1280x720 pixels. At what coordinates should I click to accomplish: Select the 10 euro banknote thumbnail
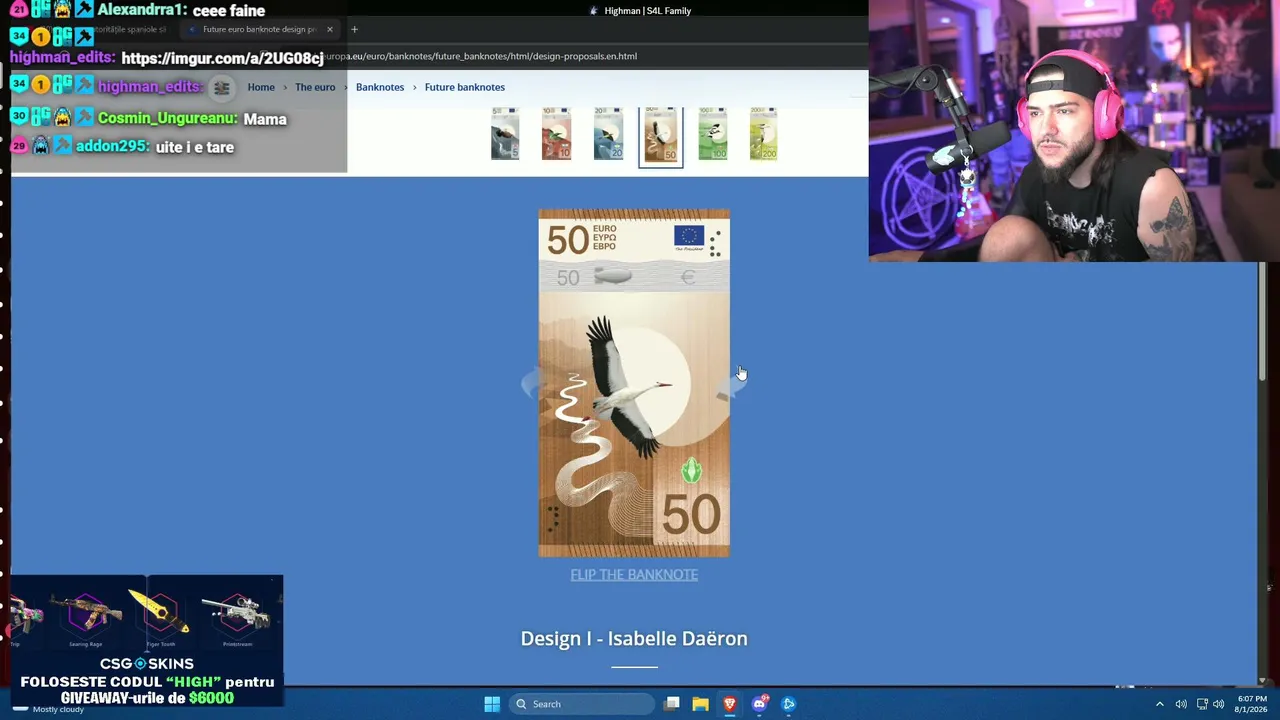coord(557,134)
